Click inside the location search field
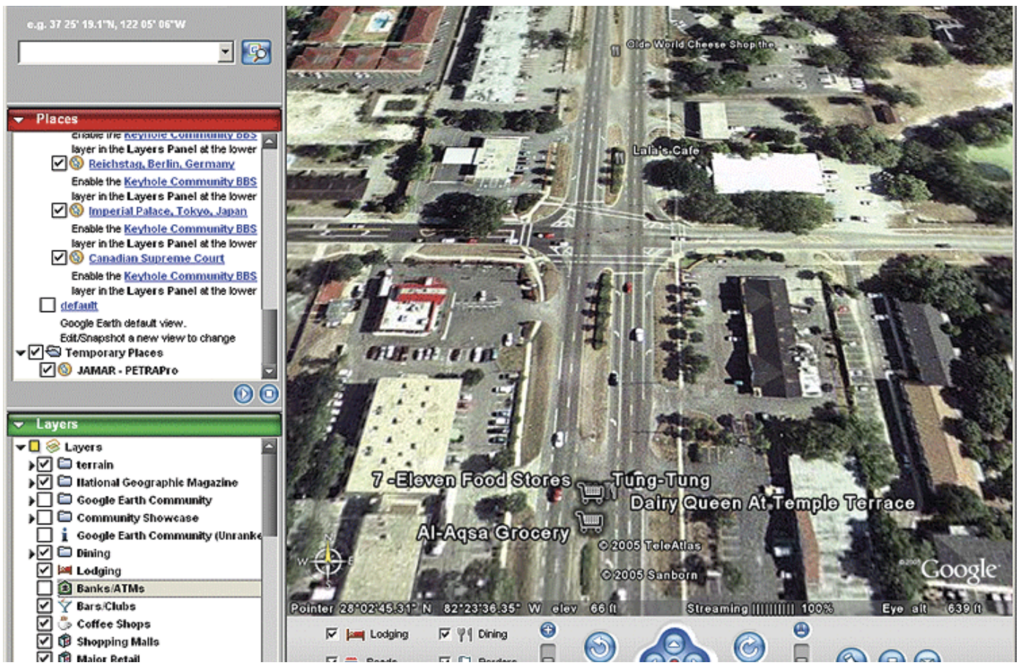The image size is (1024, 668). 119,52
